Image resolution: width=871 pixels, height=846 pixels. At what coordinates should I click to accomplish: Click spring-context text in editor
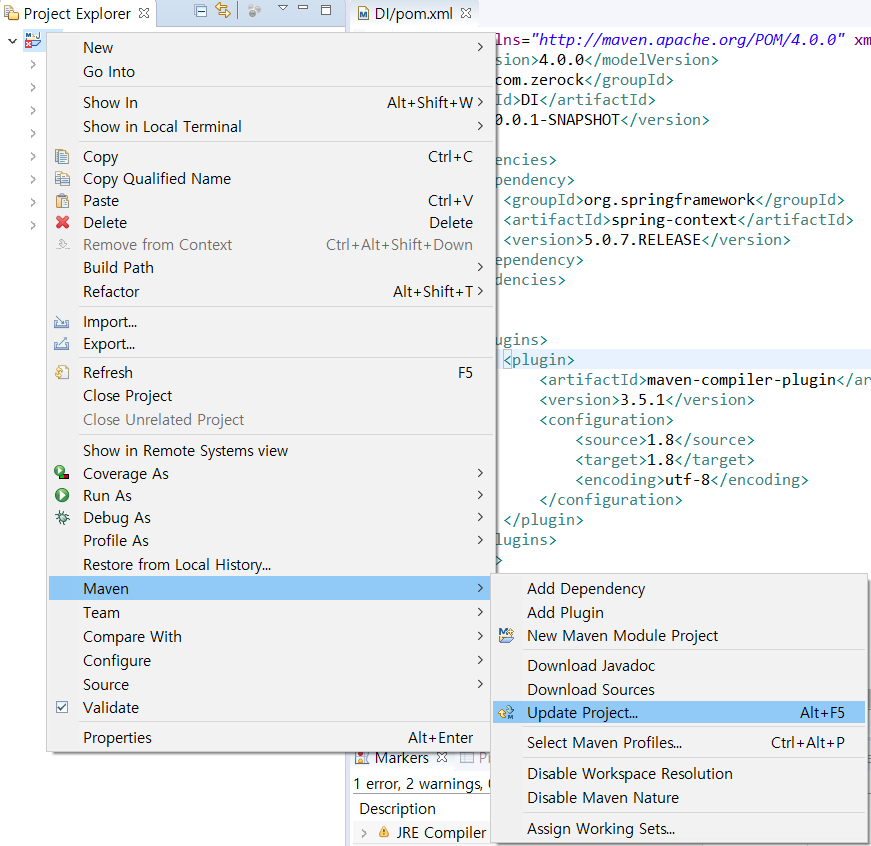tap(674, 220)
